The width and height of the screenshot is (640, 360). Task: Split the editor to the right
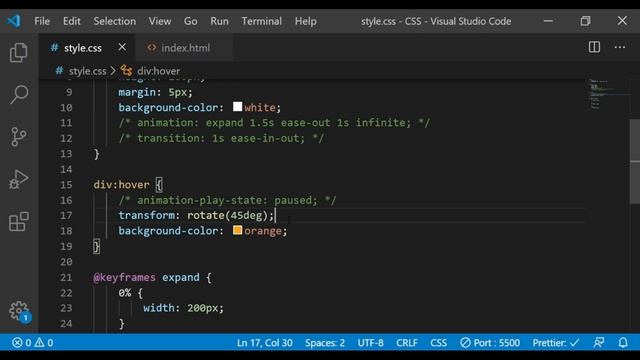[594, 47]
